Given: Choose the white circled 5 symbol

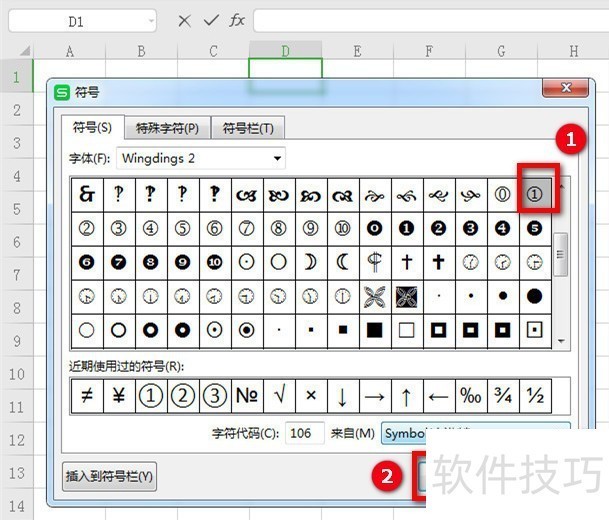Looking at the screenshot, I should [x=183, y=228].
